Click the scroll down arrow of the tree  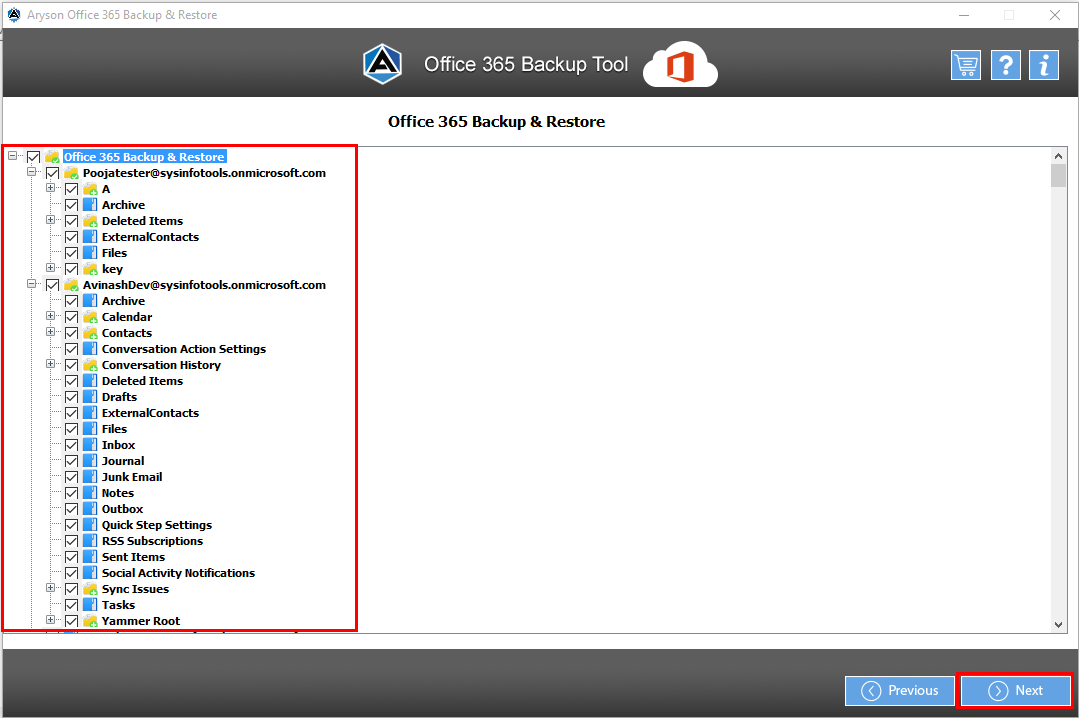pyautogui.click(x=1058, y=625)
